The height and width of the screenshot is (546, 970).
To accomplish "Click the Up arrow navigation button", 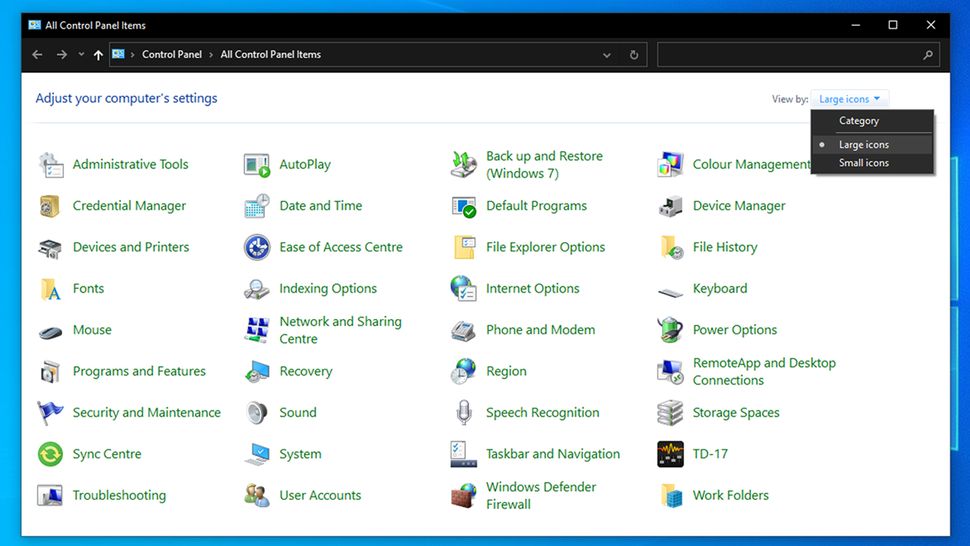I will coord(98,55).
